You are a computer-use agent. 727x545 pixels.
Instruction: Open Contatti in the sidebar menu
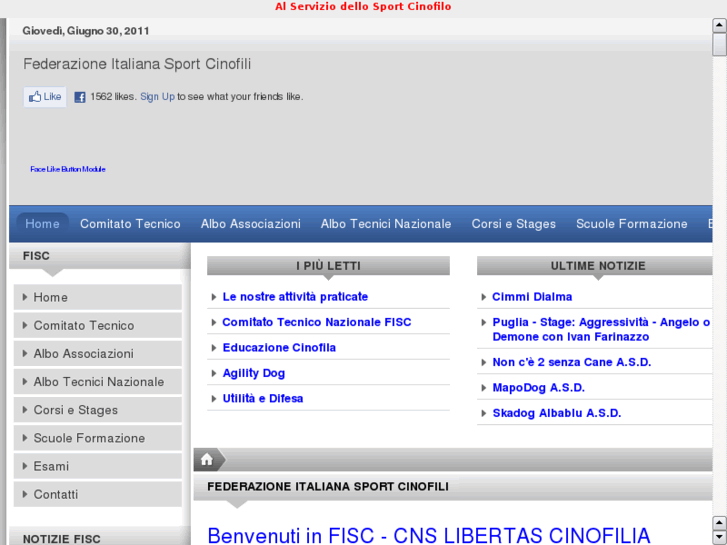(x=98, y=494)
